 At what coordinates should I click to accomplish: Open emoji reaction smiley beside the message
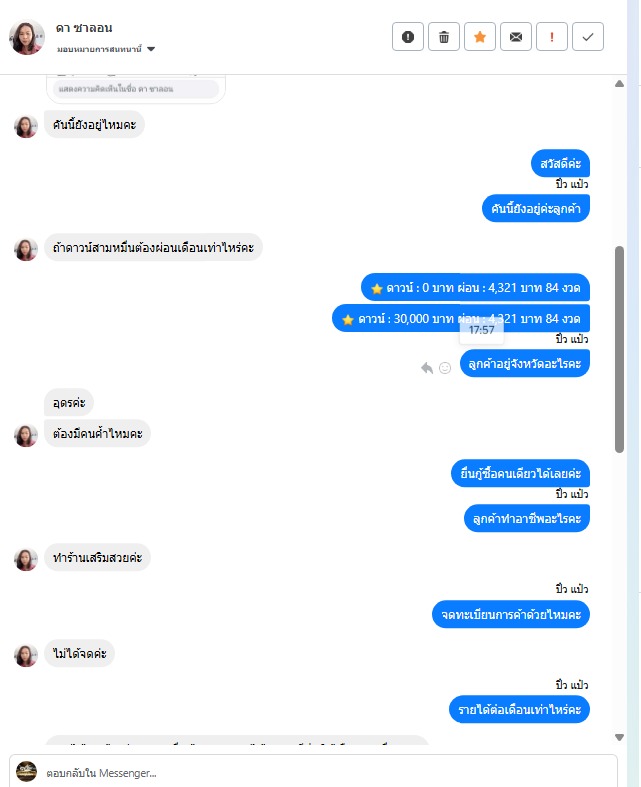click(x=445, y=368)
